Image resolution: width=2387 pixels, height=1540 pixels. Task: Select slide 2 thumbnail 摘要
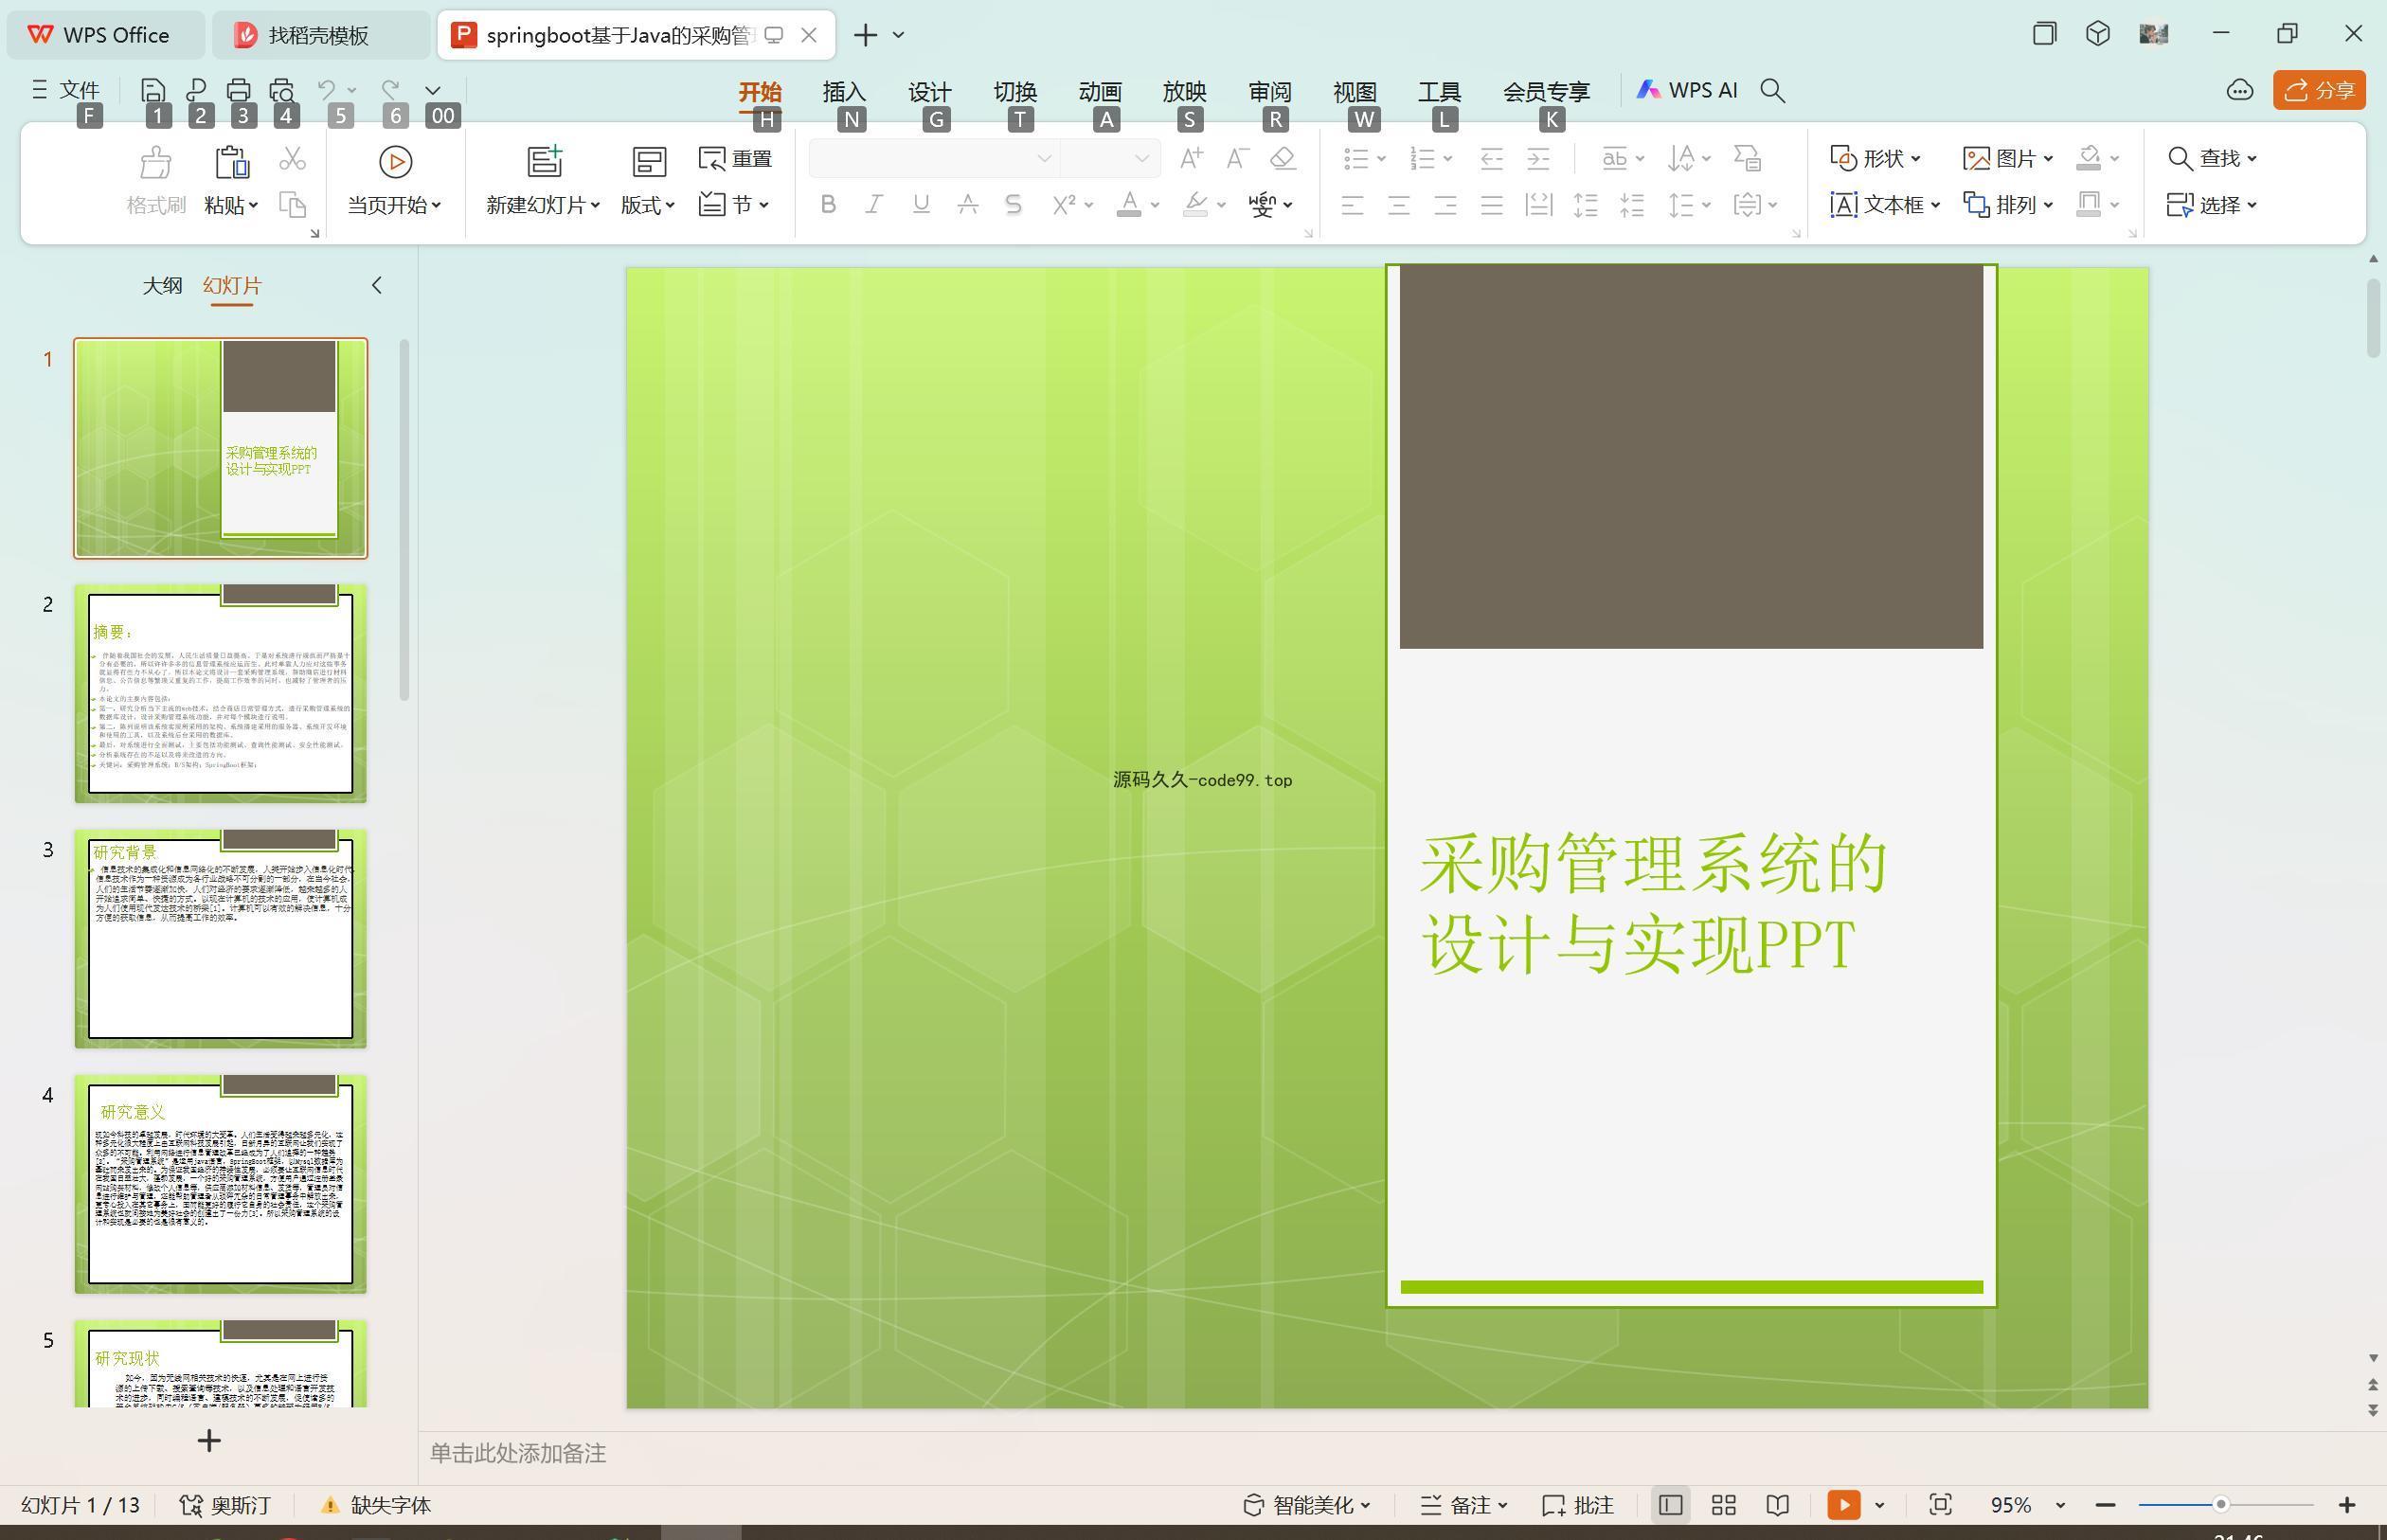click(x=220, y=694)
